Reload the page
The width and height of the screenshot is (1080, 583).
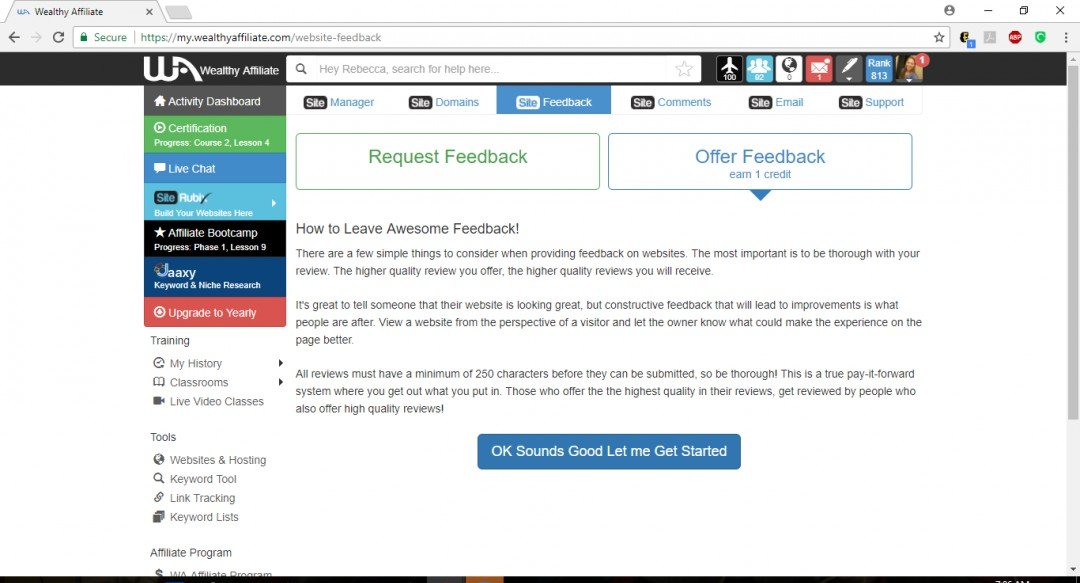point(59,37)
